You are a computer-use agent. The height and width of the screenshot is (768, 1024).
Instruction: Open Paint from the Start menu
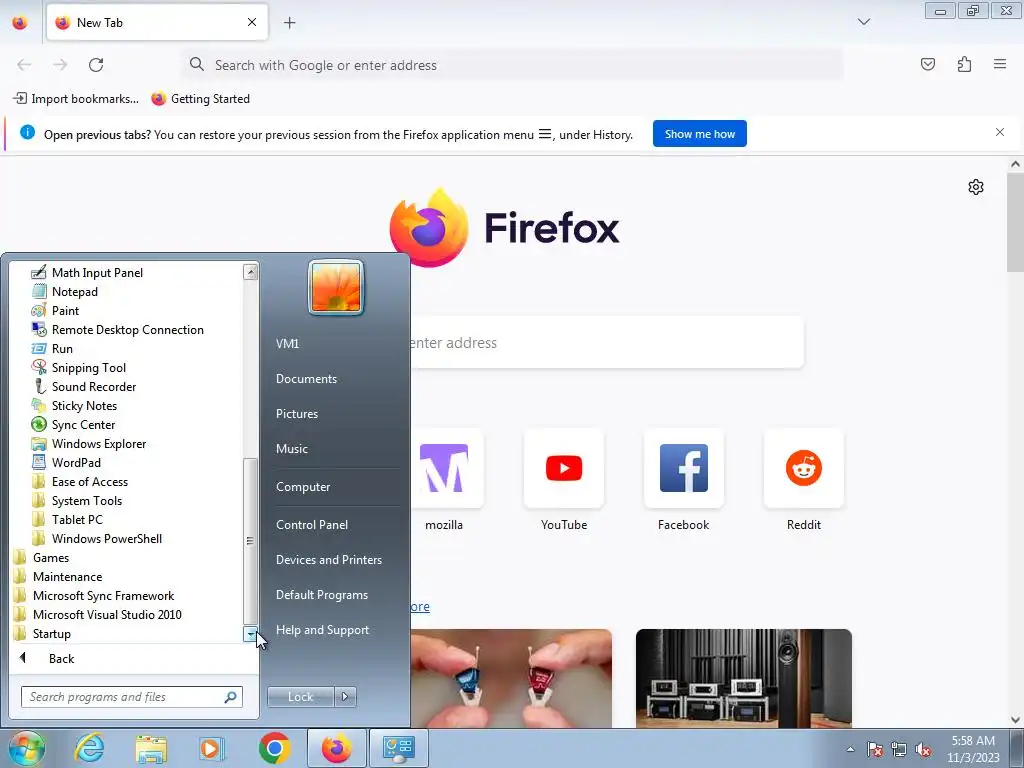pos(65,310)
